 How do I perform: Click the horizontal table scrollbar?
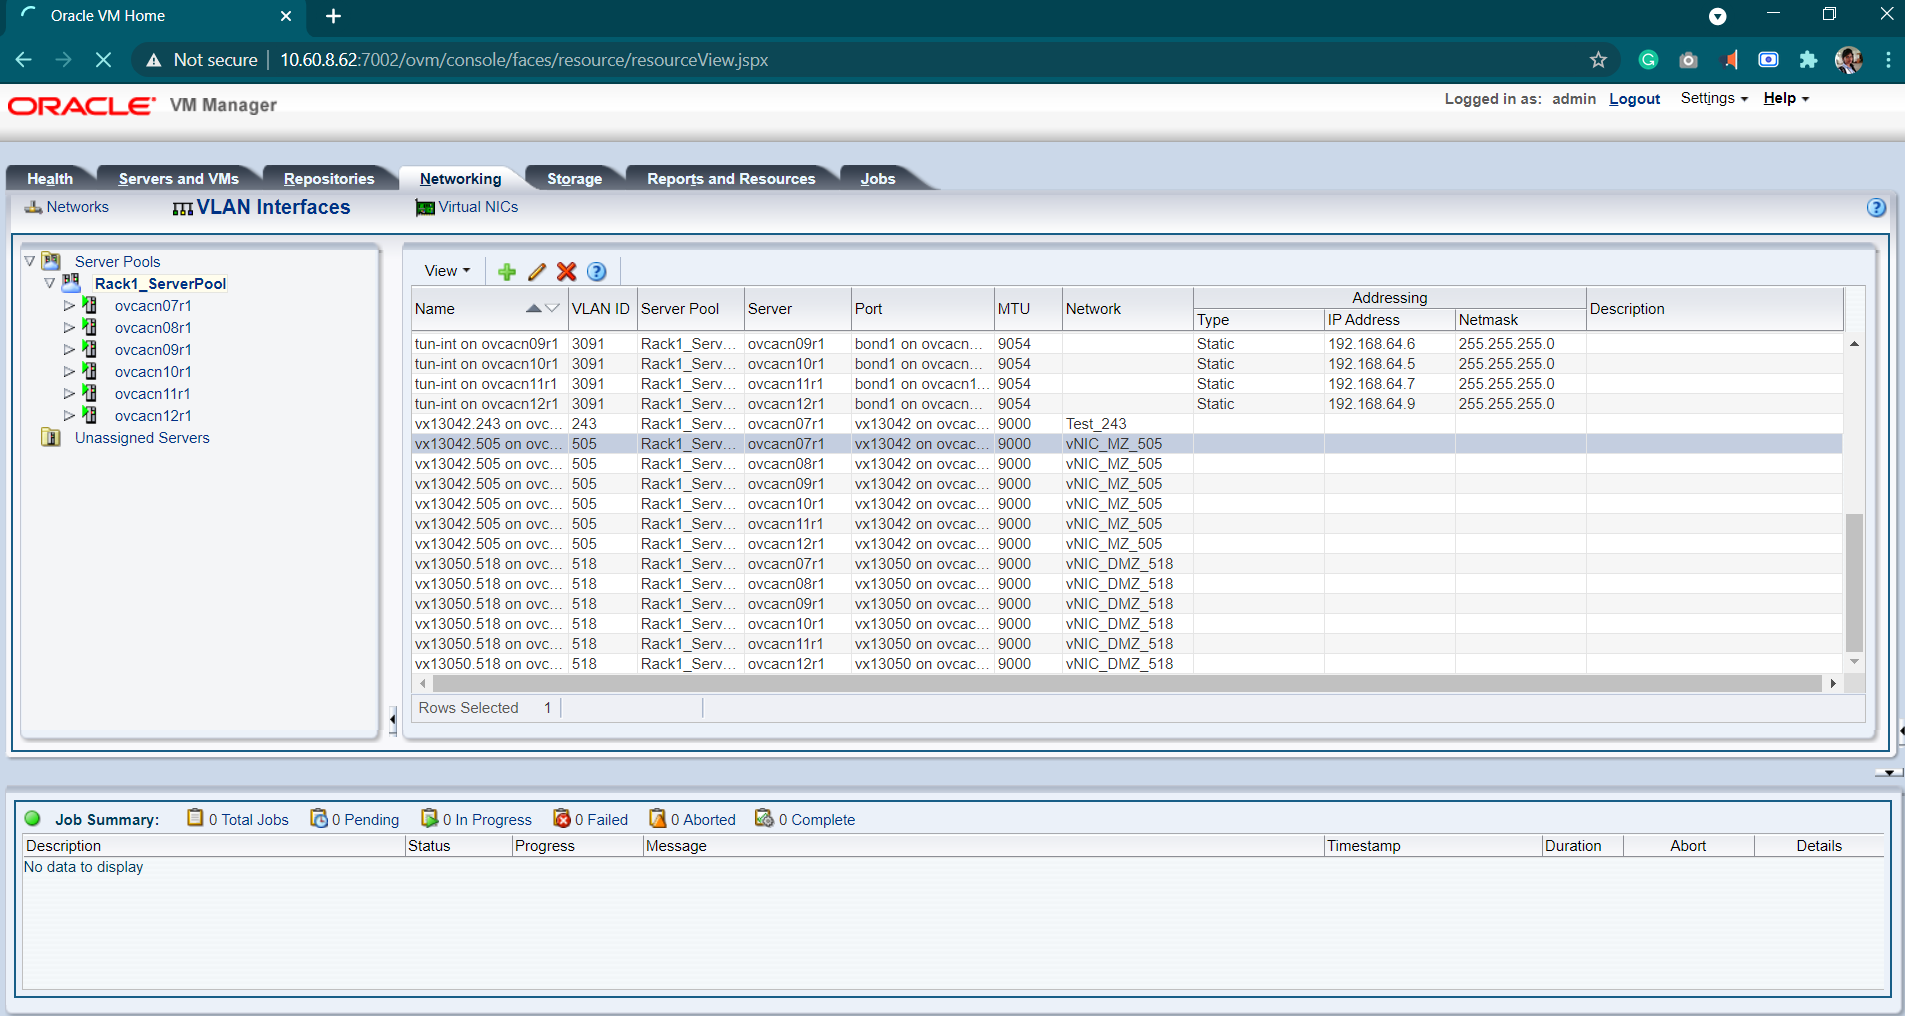pyautogui.click(x=1127, y=683)
